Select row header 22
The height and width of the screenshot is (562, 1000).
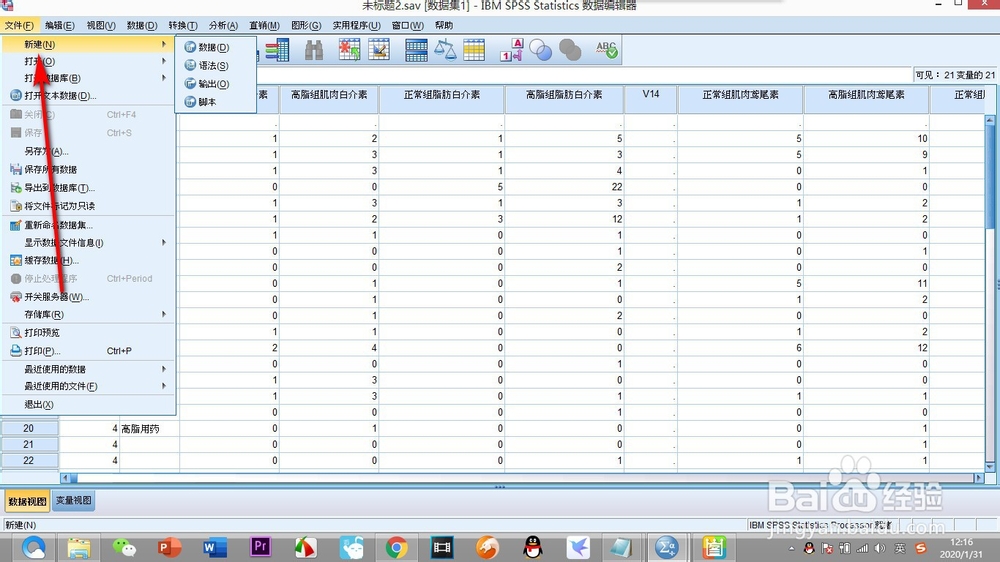click(x=29, y=460)
